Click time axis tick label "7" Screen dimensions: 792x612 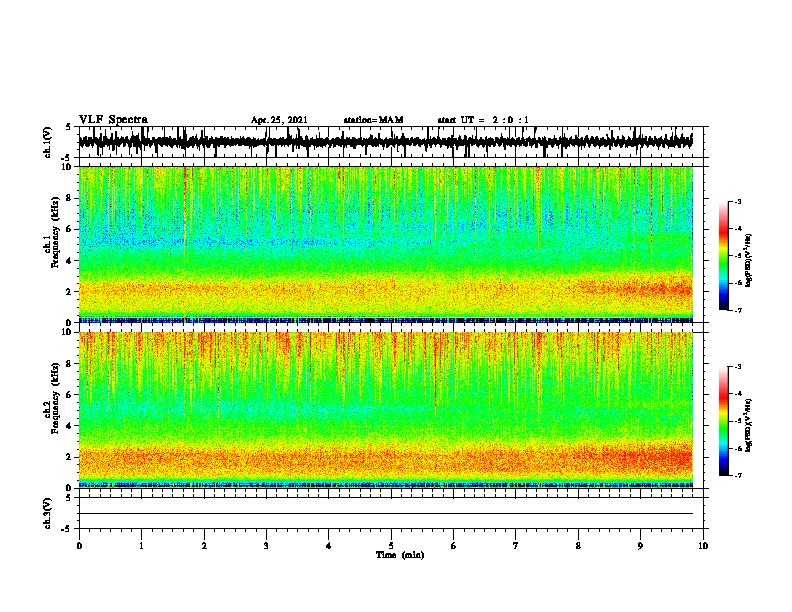click(x=516, y=546)
